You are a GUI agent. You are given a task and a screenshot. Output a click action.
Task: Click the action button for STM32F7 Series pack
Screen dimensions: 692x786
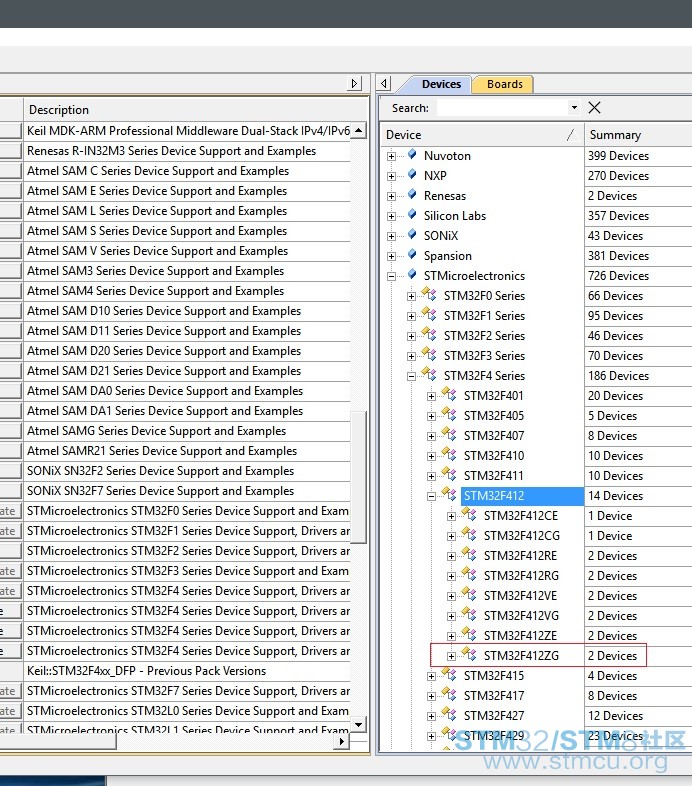click(x=11, y=691)
